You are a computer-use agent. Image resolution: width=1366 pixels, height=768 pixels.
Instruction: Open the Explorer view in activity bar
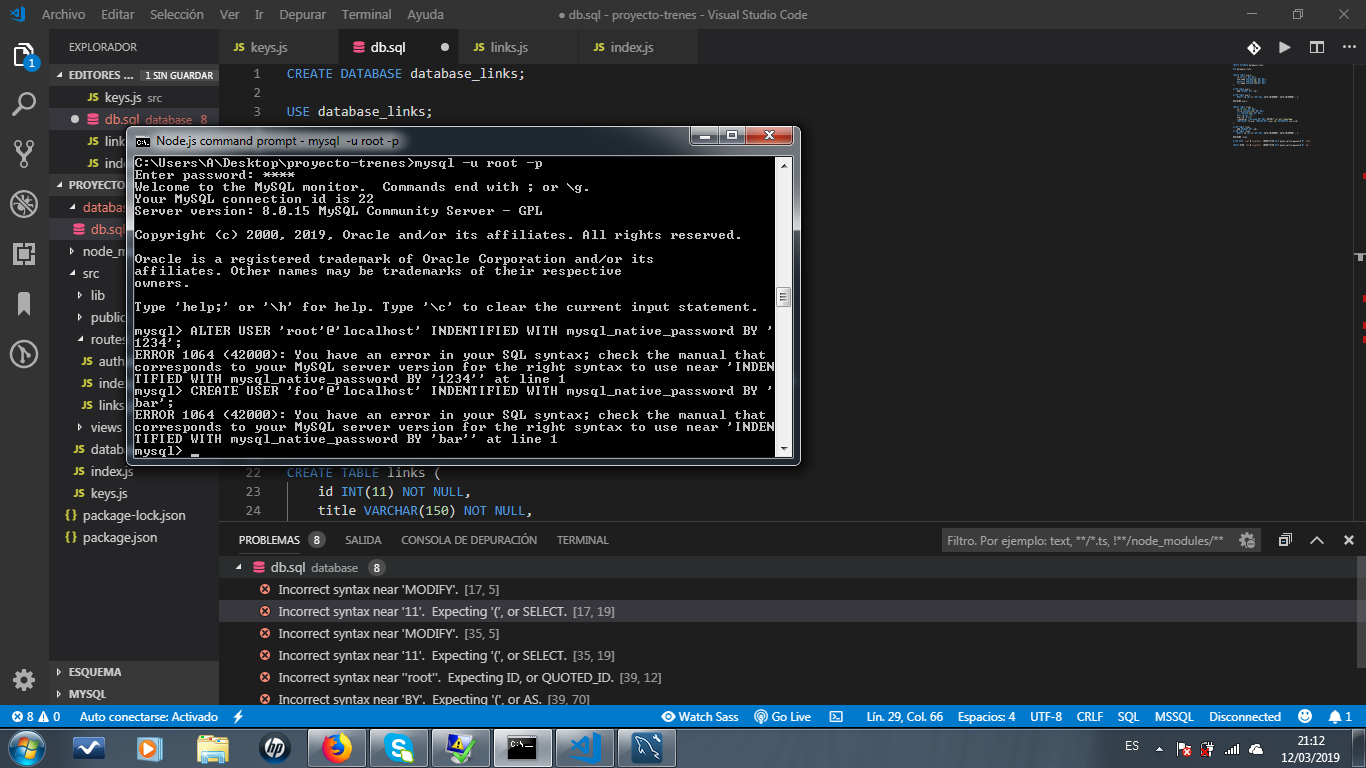coord(24,55)
